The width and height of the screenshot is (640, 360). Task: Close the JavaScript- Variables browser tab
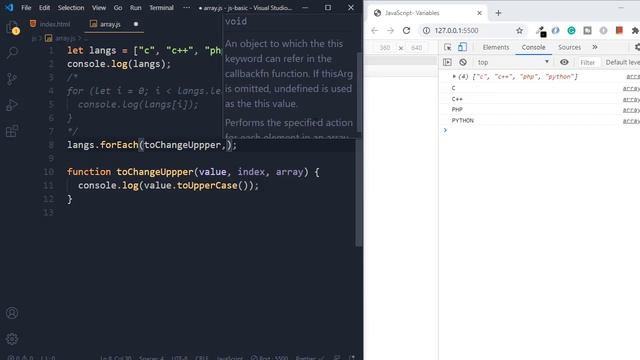coord(480,13)
